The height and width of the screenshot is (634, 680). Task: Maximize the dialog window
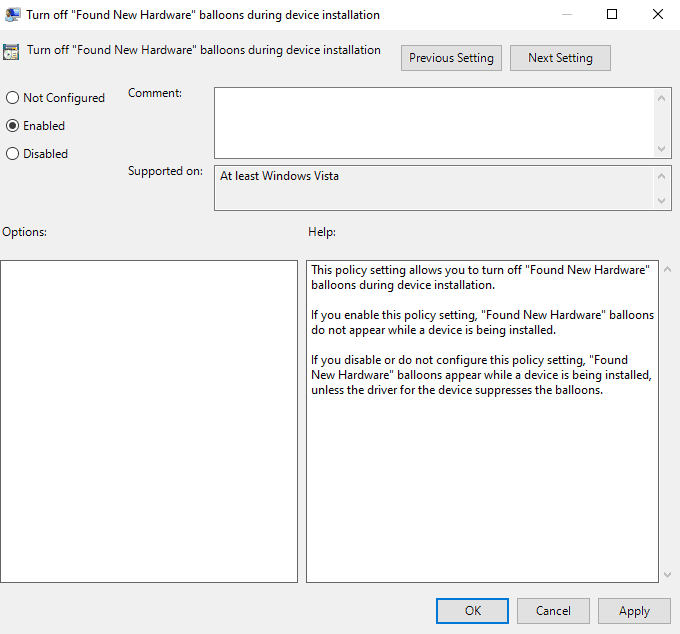612,14
